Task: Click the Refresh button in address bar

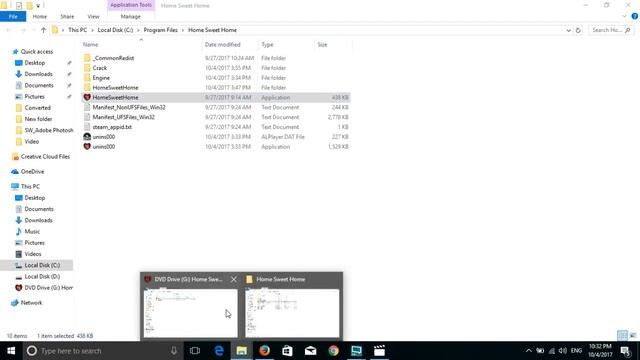Action: coord(578,30)
